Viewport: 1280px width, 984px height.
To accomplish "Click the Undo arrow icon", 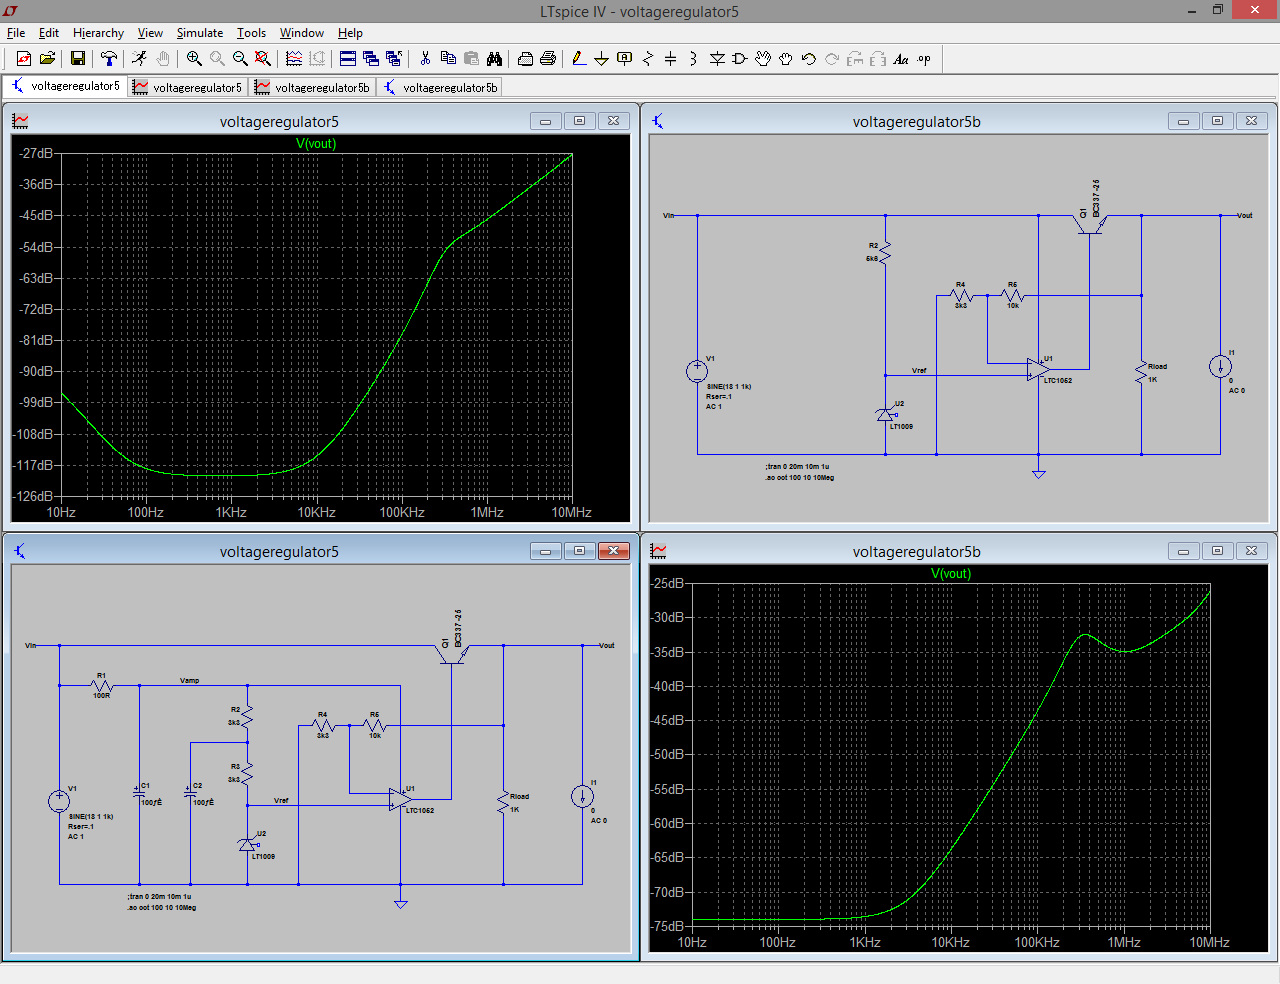I will 809,59.
